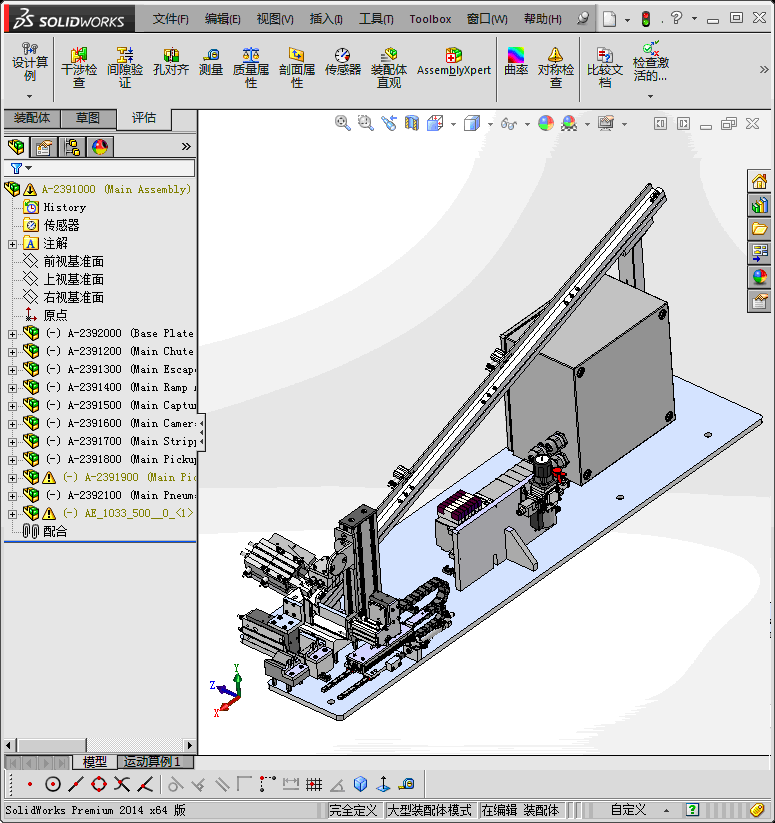Switch to the 装配体 tab

tap(32, 118)
